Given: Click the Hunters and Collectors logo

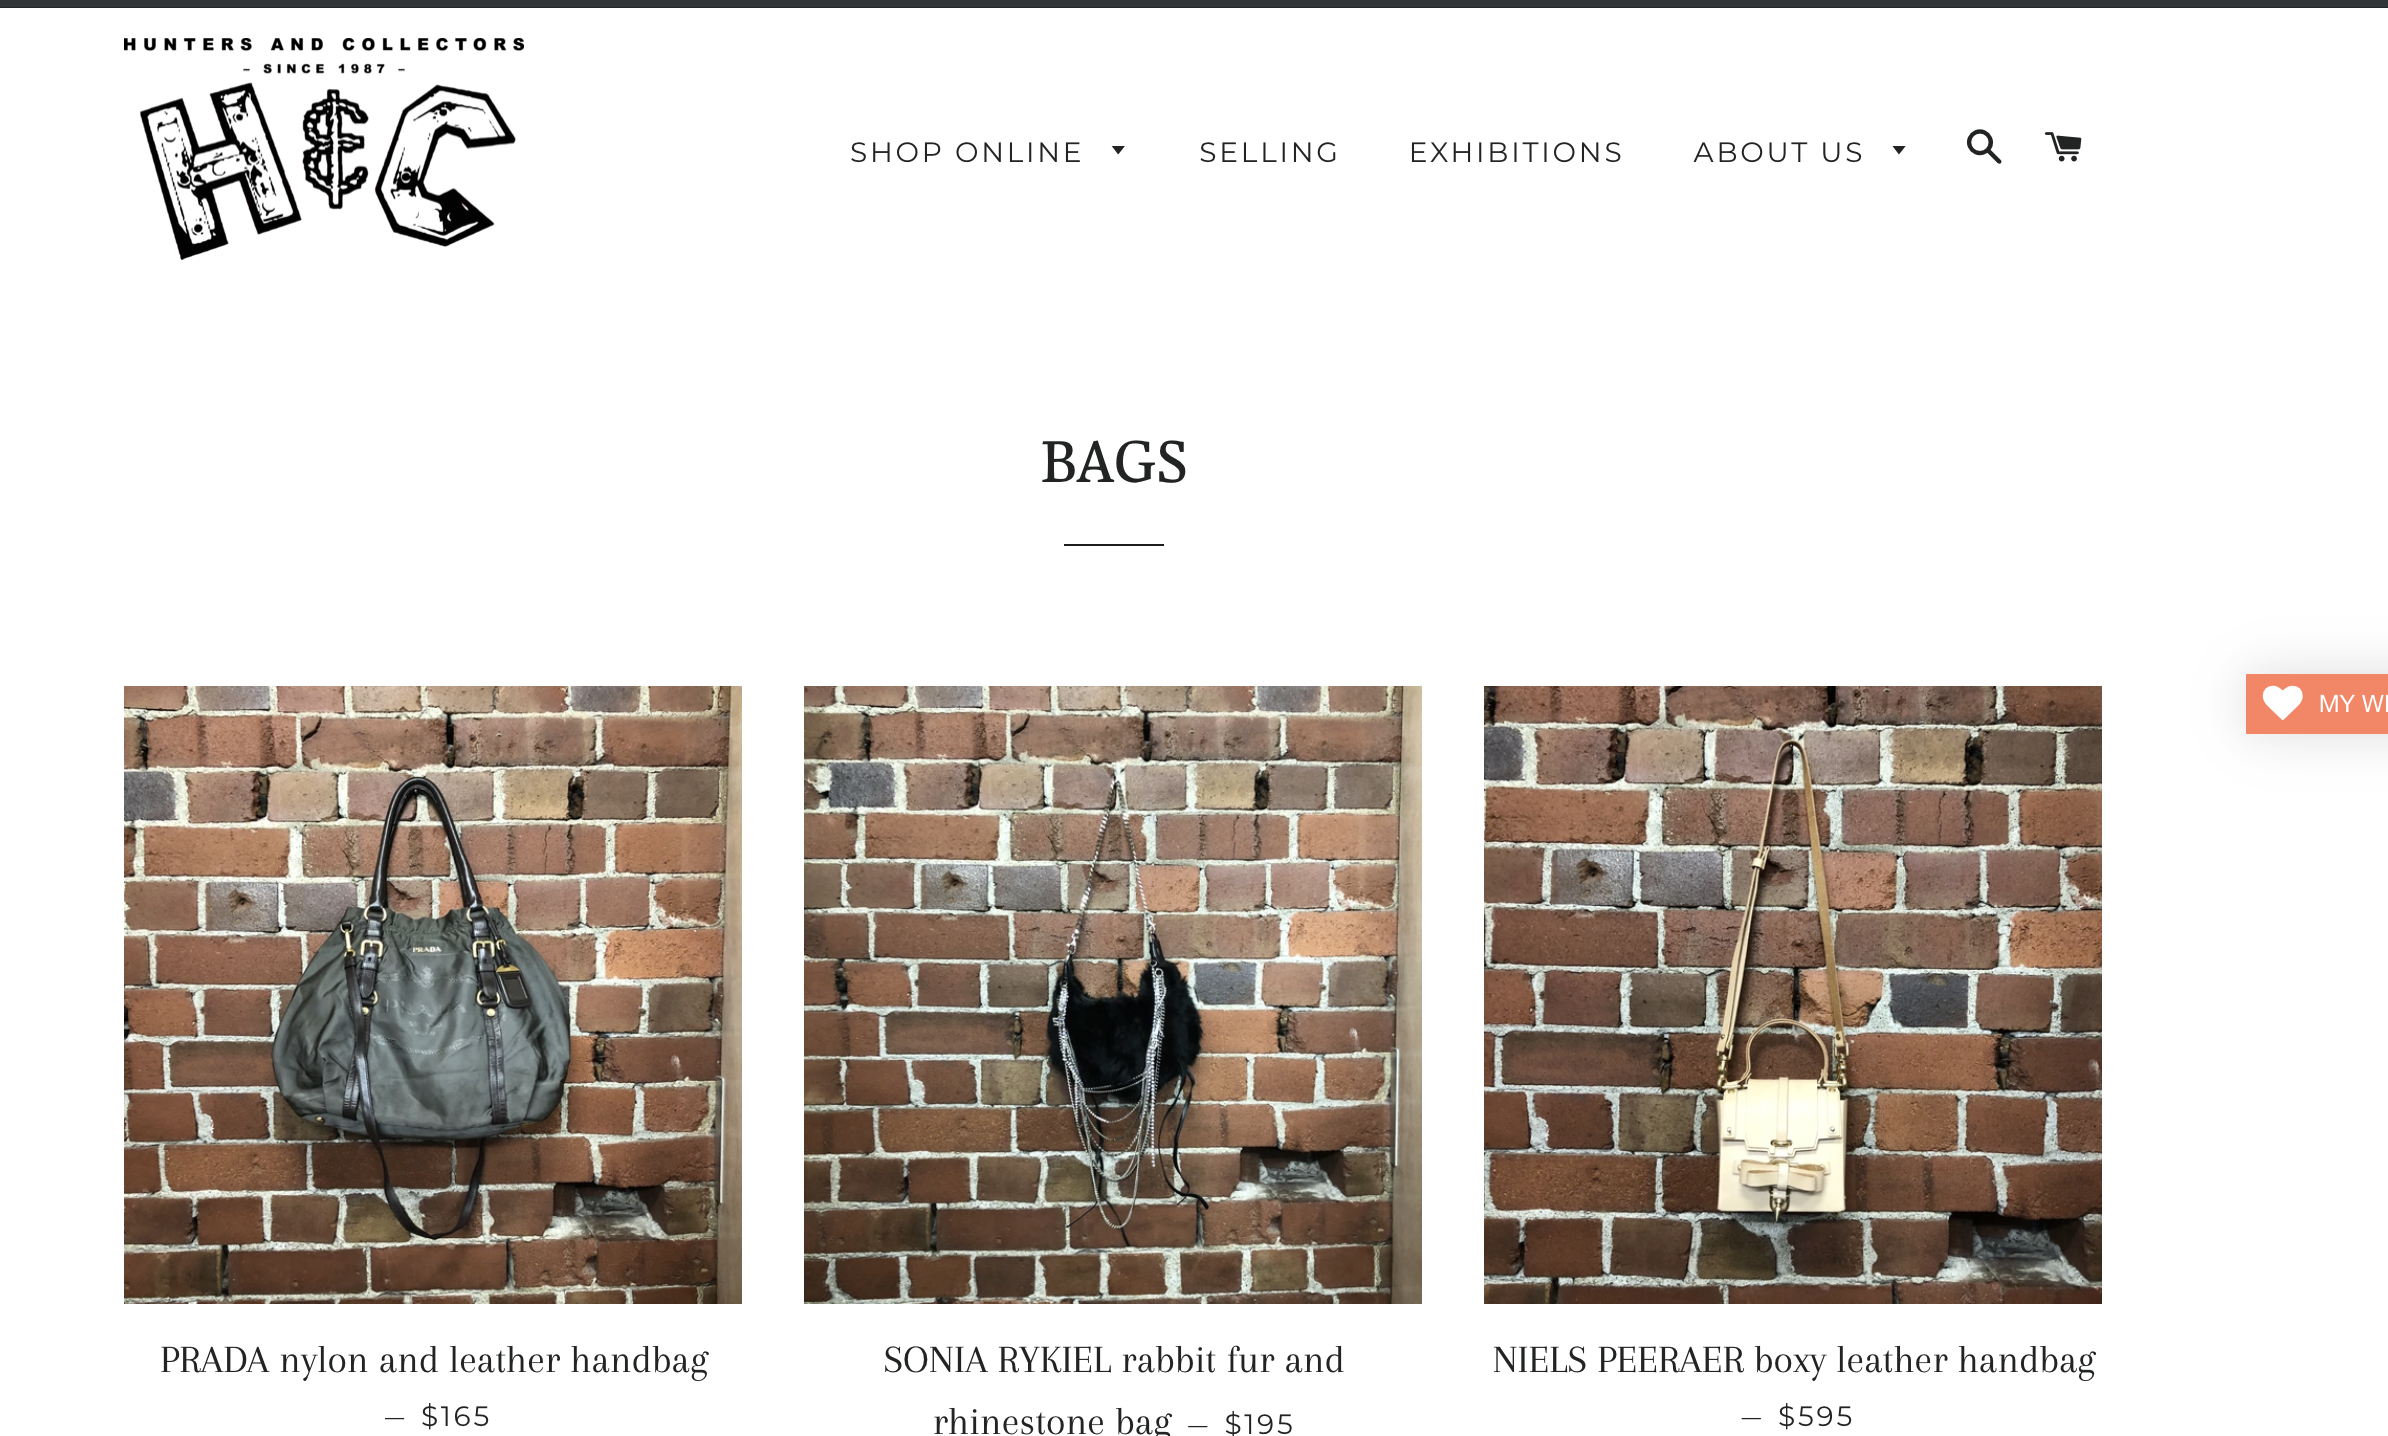Looking at the screenshot, I should coord(324,147).
